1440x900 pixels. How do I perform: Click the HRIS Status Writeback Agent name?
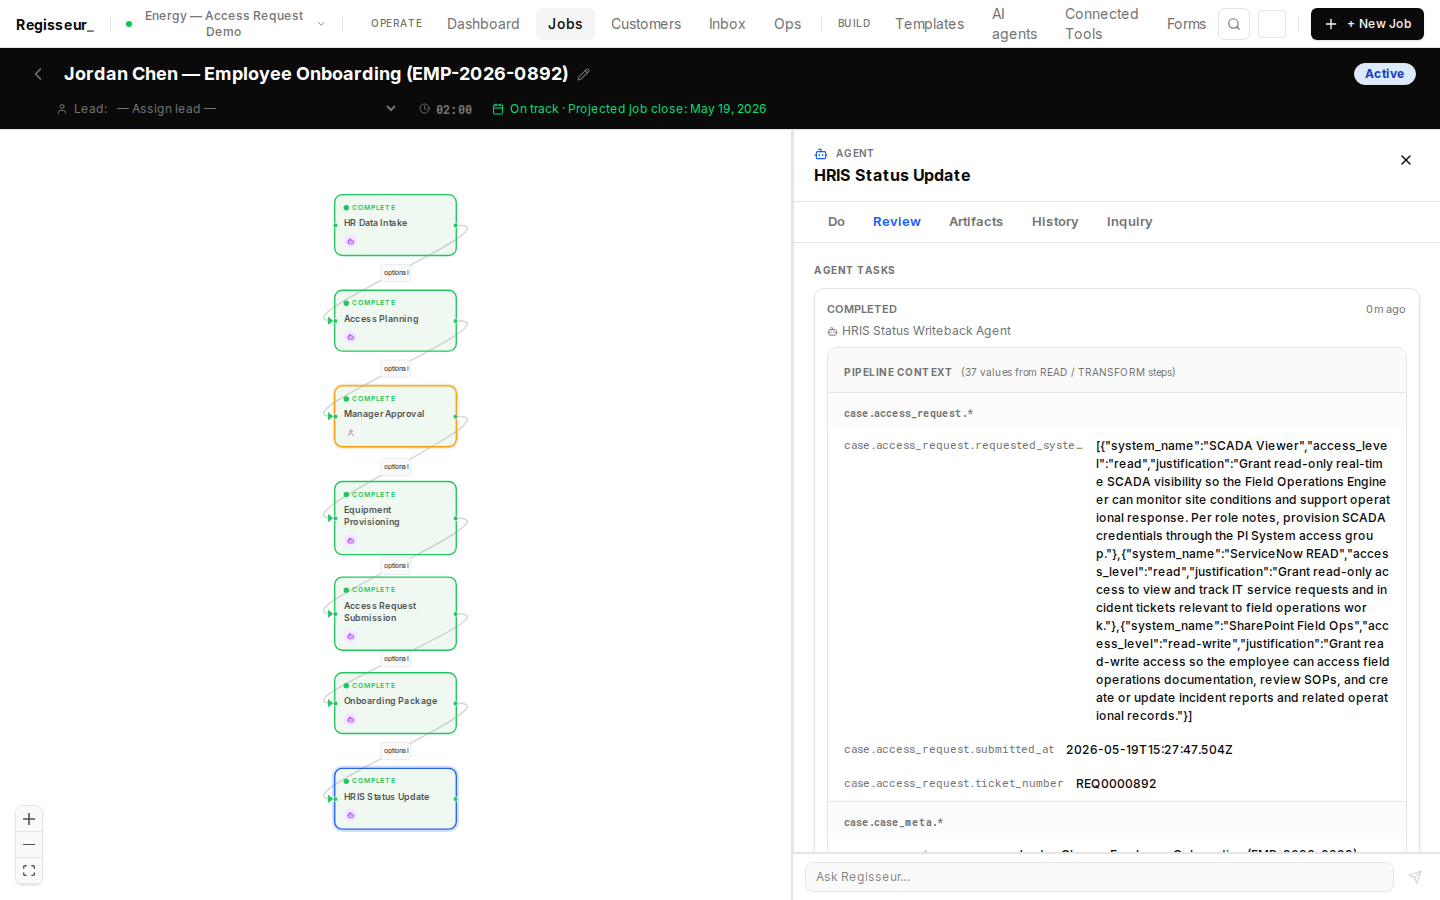(x=926, y=331)
